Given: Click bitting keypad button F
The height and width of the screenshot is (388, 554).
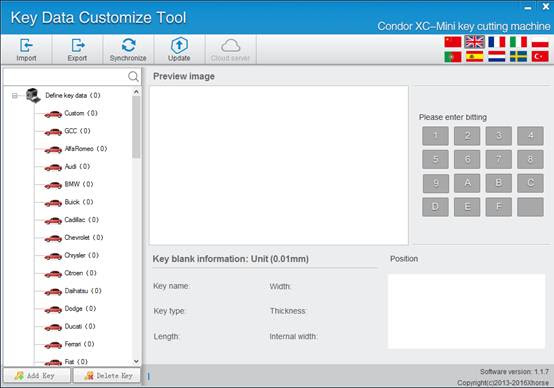Looking at the screenshot, I should [499, 207].
